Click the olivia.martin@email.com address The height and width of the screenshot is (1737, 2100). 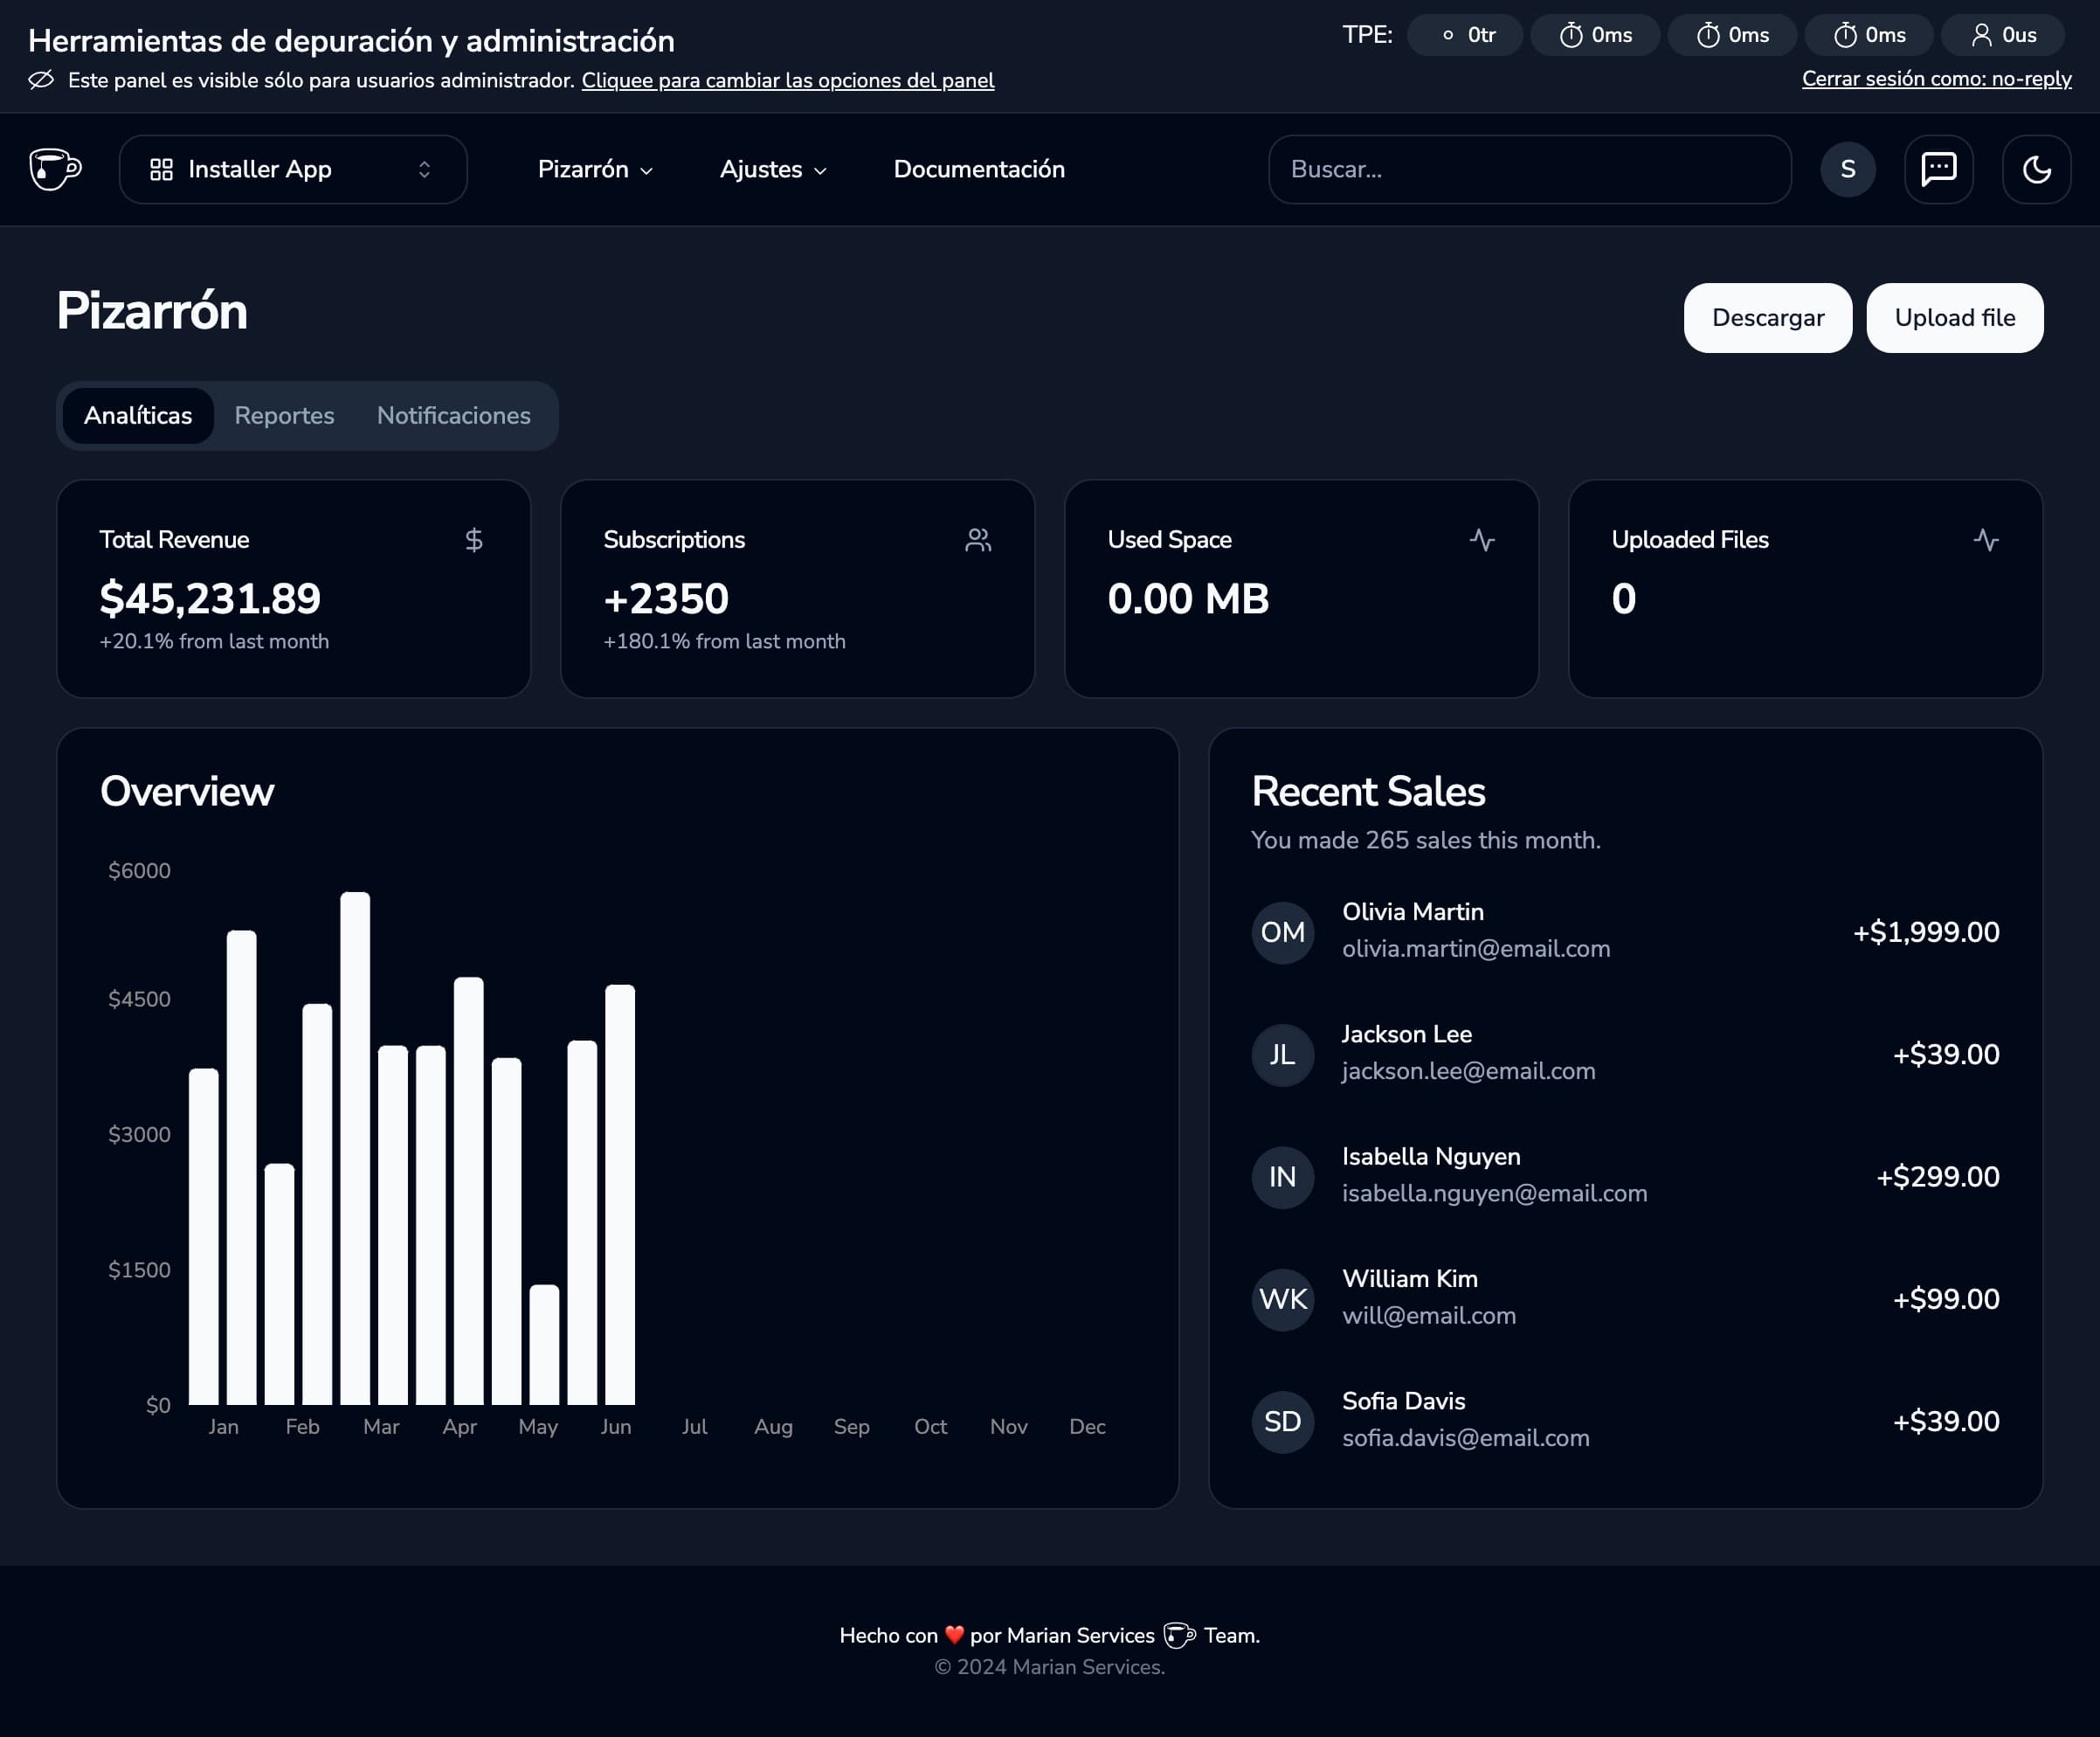click(x=1476, y=949)
